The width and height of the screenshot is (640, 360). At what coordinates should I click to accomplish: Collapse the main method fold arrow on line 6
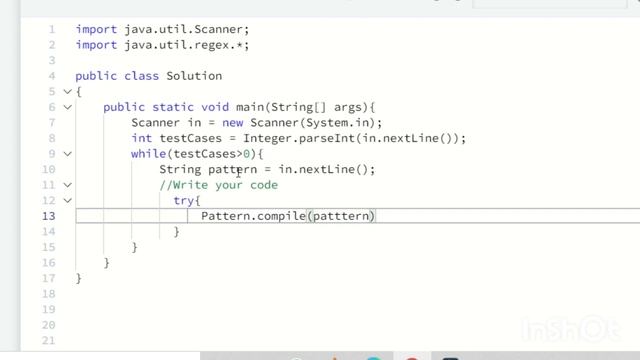68,107
